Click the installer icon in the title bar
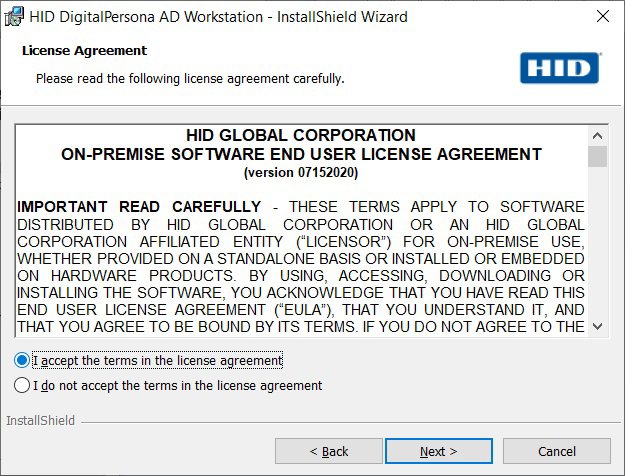625x476 pixels. pos(15,17)
